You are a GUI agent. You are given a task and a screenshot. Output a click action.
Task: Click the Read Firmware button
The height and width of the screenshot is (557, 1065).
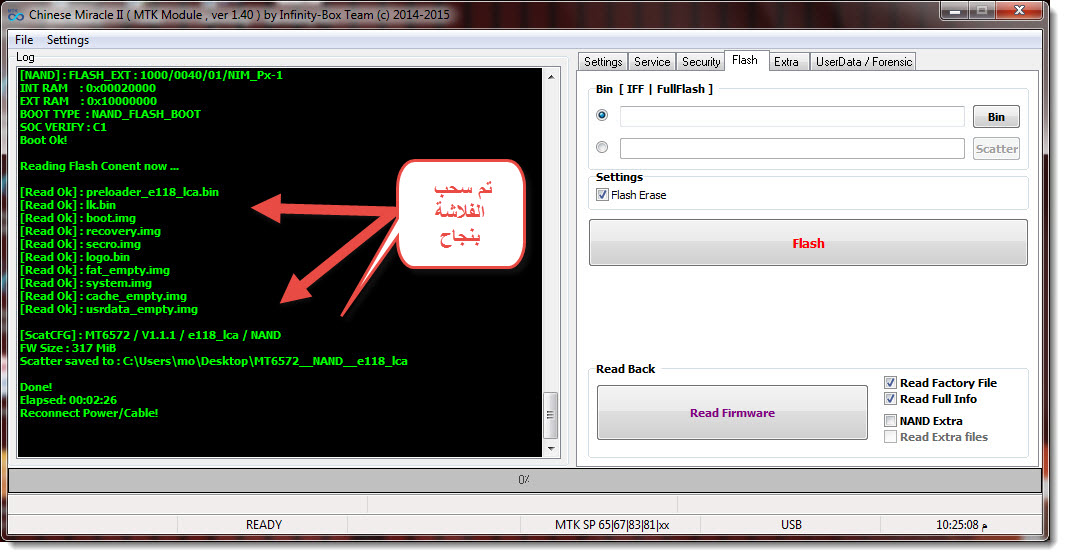[x=732, y=412]
